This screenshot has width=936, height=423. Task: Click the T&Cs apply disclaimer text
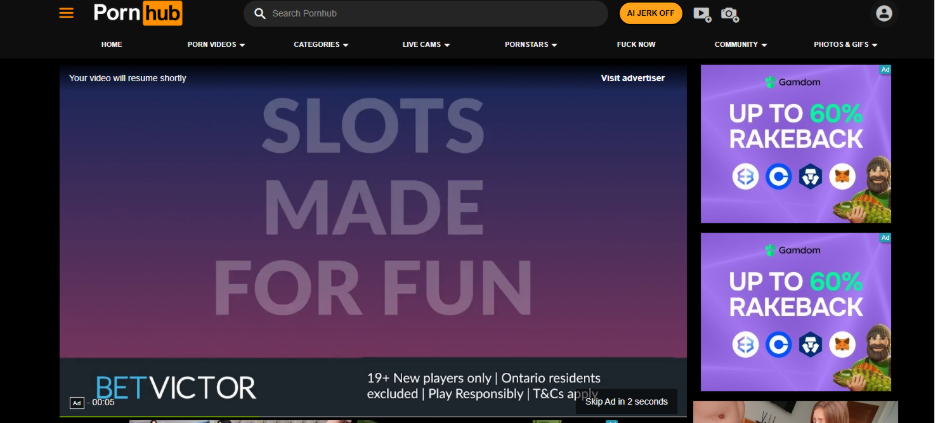tap(564, 394)
